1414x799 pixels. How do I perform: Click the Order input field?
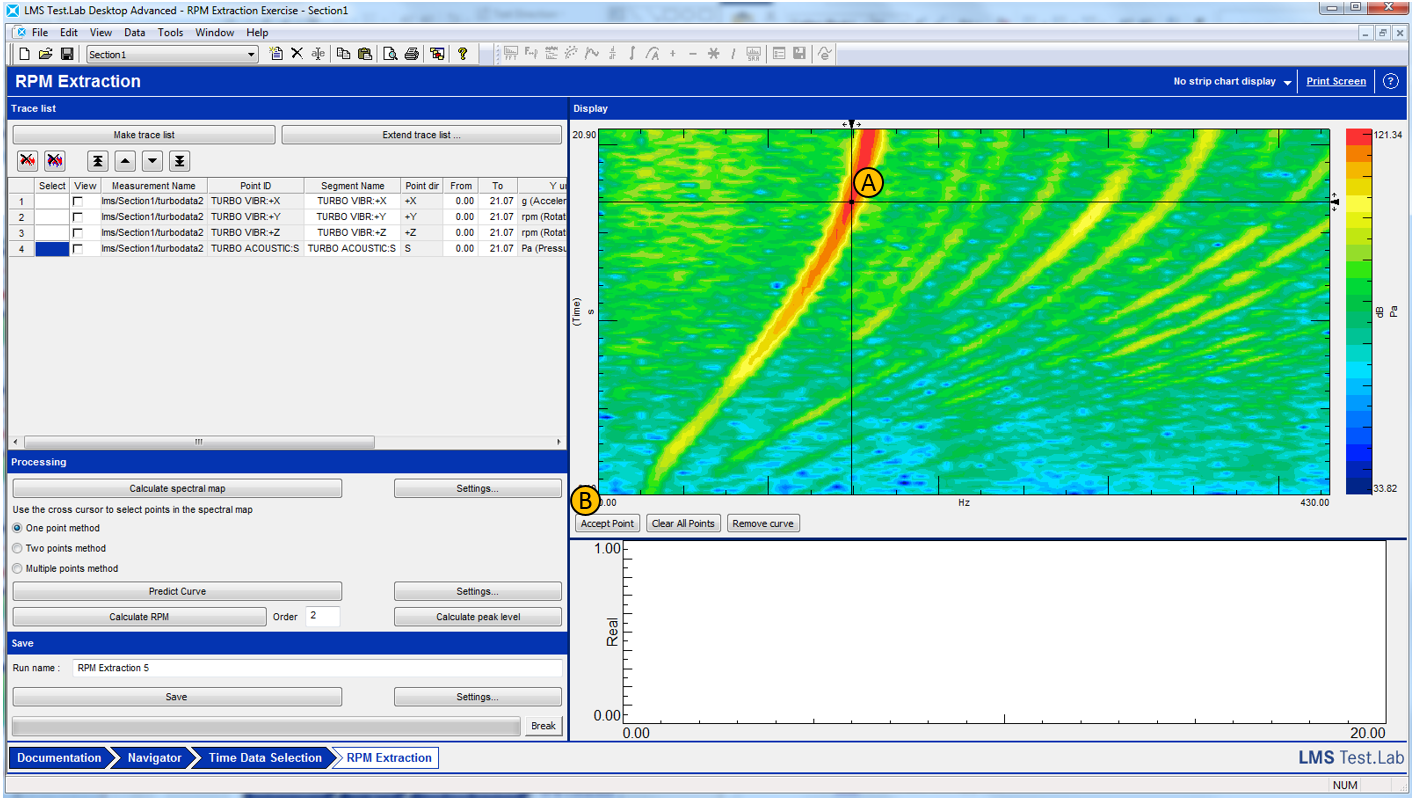point(323,616)
